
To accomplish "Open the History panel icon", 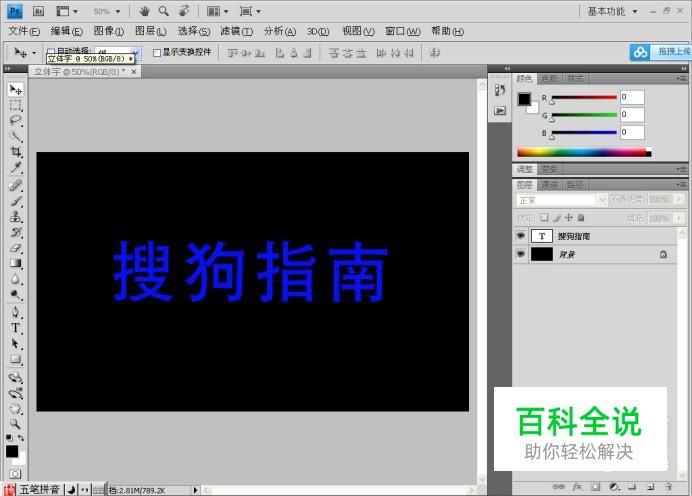I will click(500, 90).
